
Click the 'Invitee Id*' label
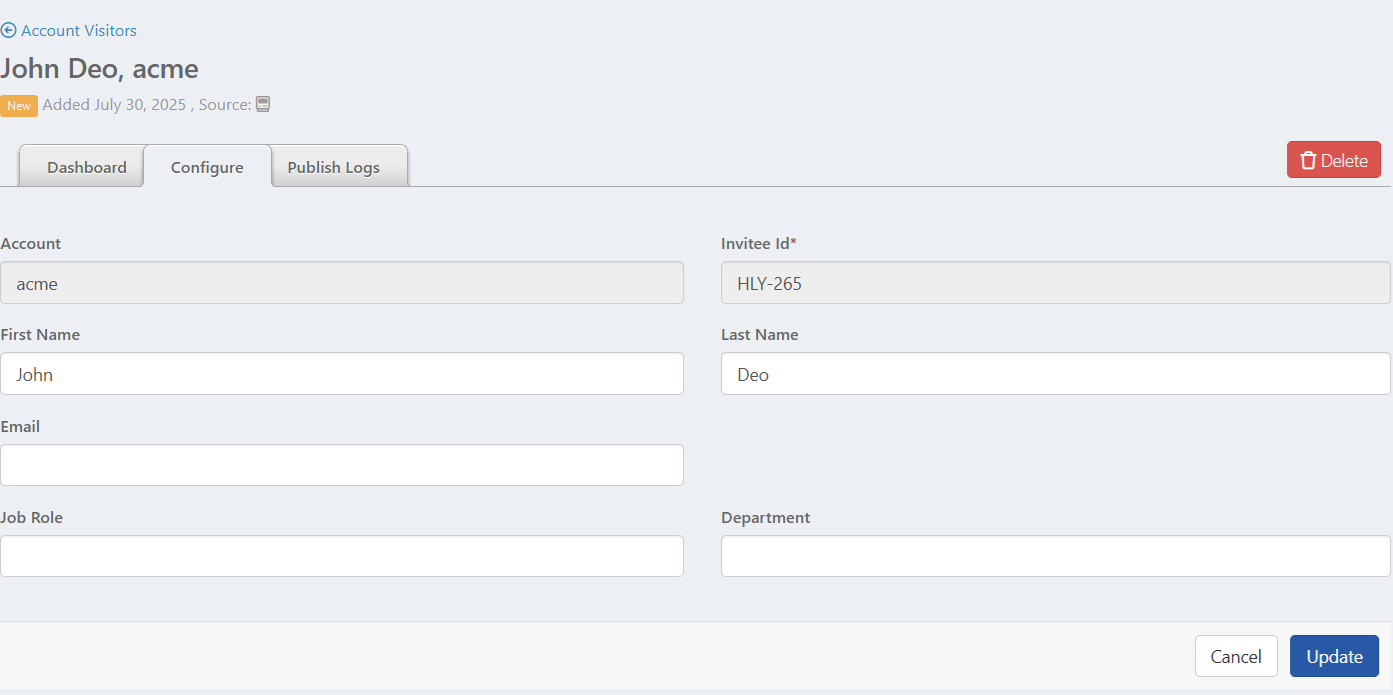759,243
